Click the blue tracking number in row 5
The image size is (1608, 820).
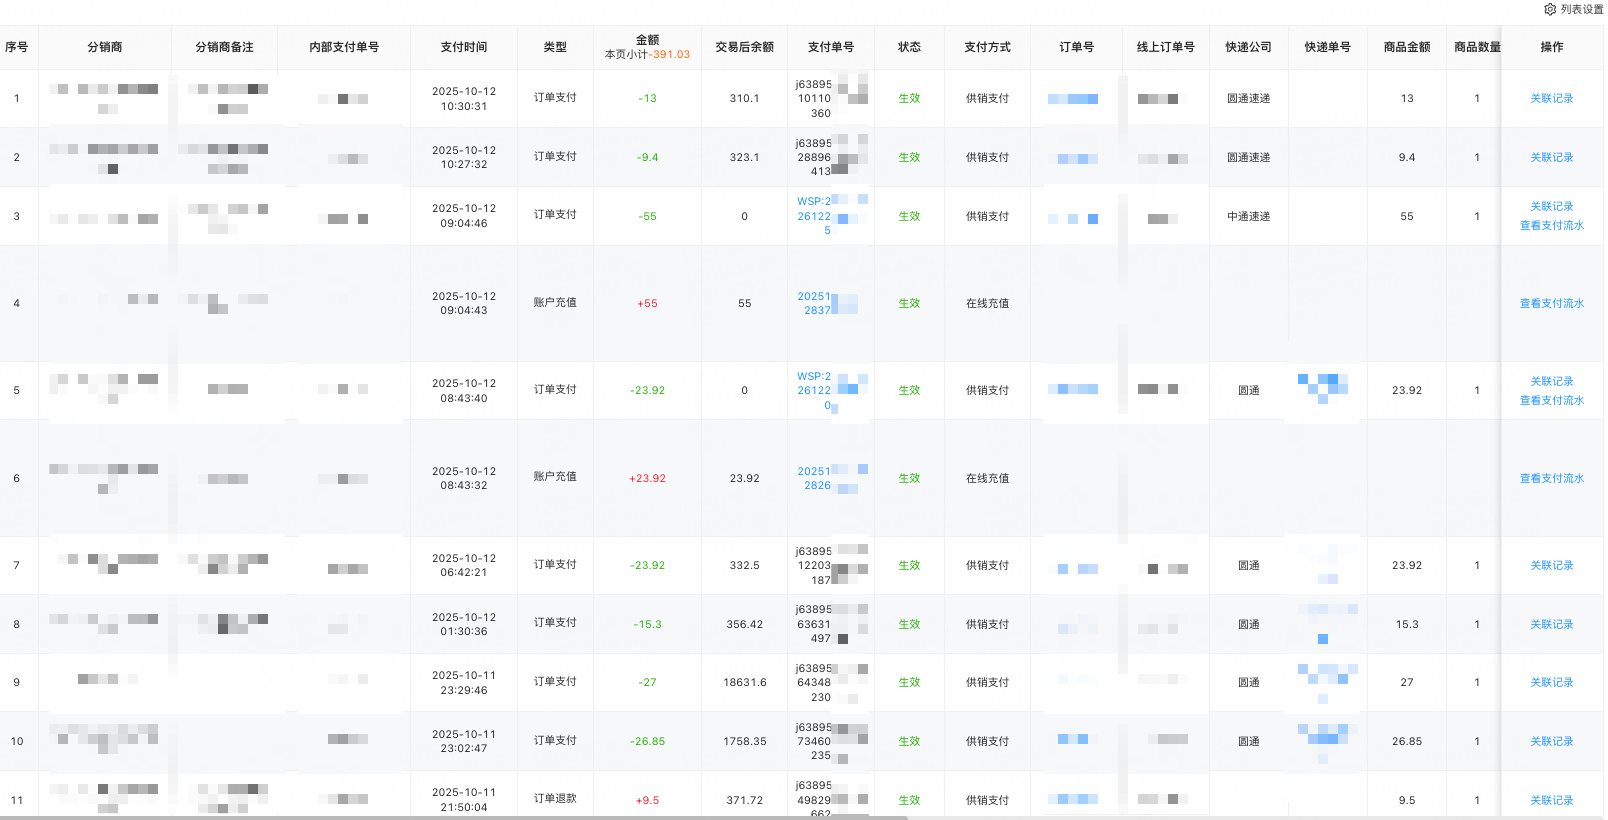tap(1324, 387)
